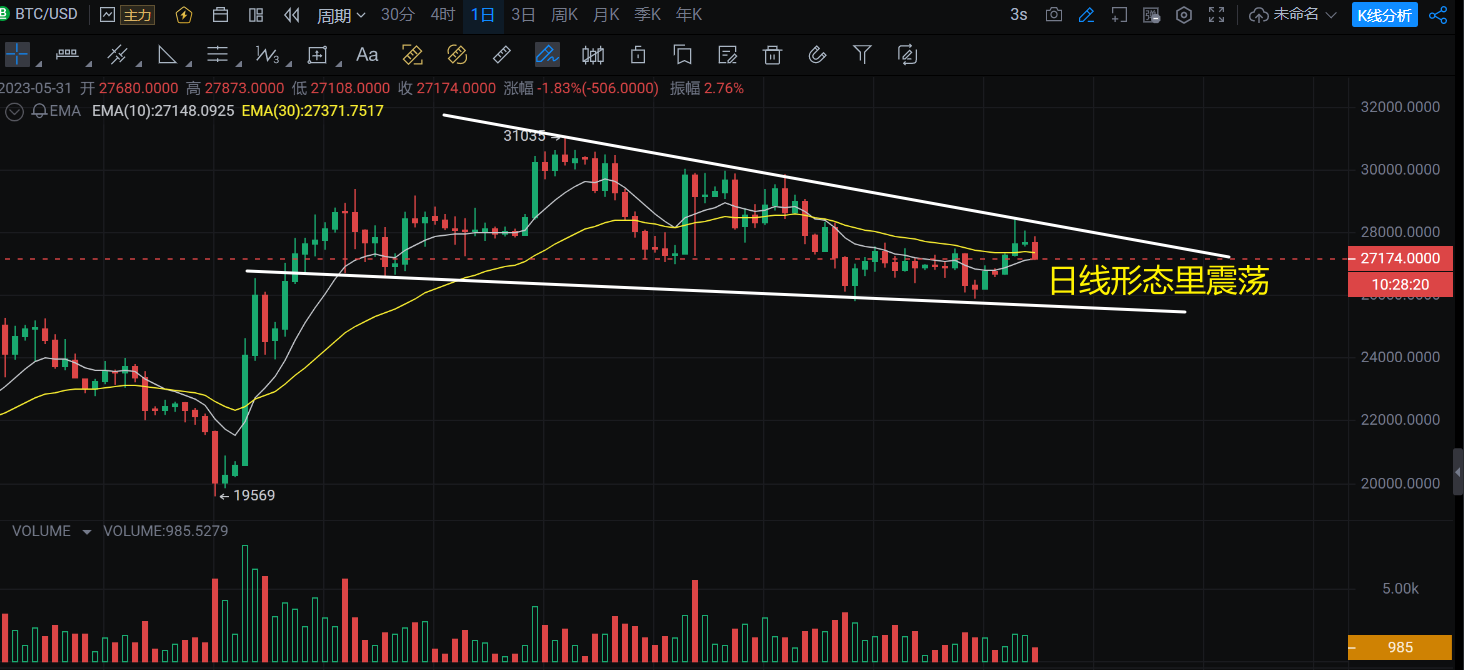The width and height of the screenshot is (1464, 670).
Task: Click the BTC/USD symbol name
Action: pyautogui.click(x=46, y=15)
